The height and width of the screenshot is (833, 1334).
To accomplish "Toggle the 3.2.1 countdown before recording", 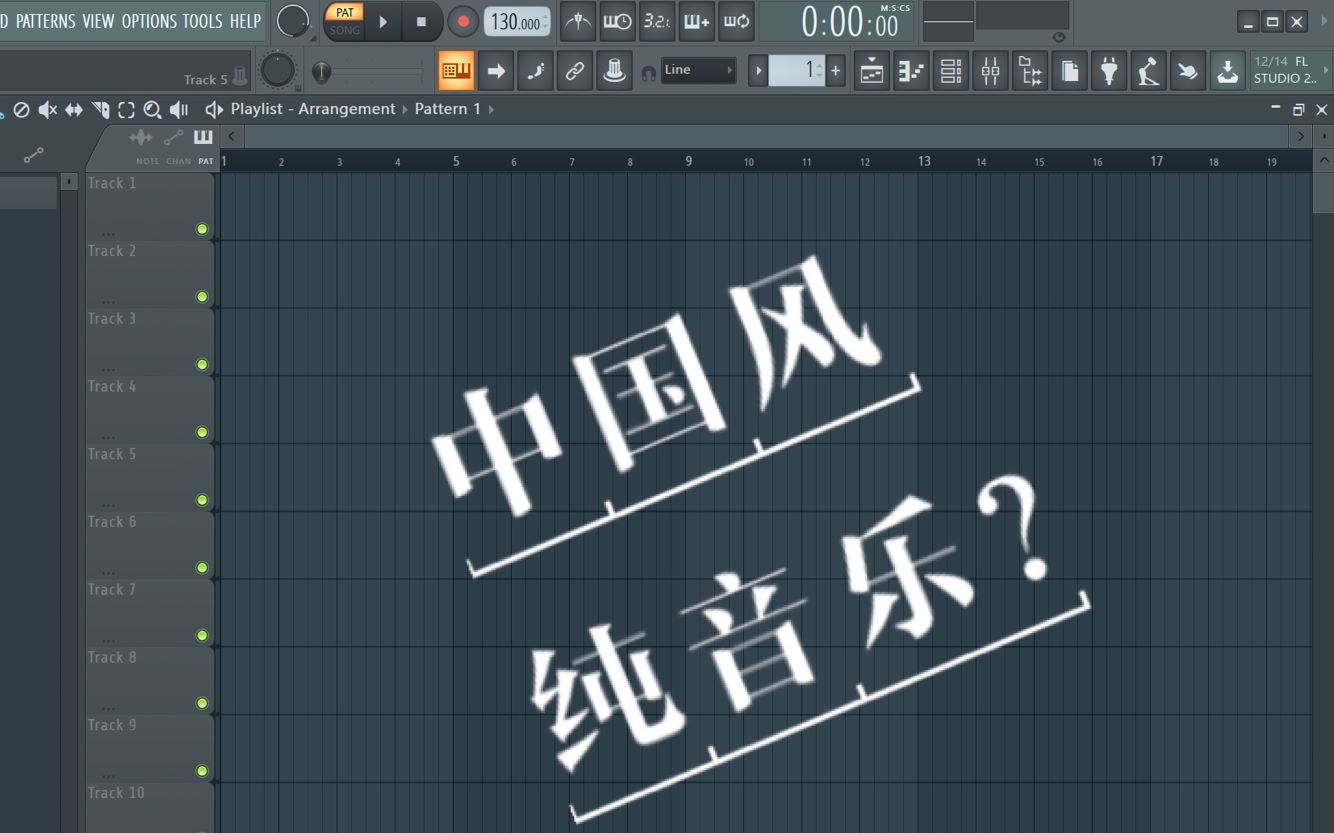I will [x=656, y=21].
